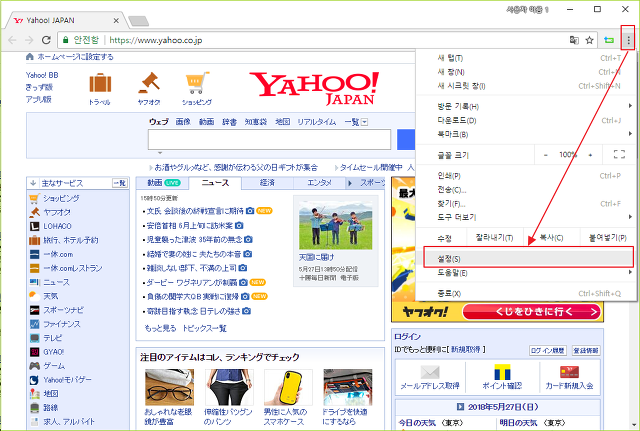The image size is (640, 431).
Task: Select 새 시크릿 창(I) menu item
Action: [x=527, y=86]
